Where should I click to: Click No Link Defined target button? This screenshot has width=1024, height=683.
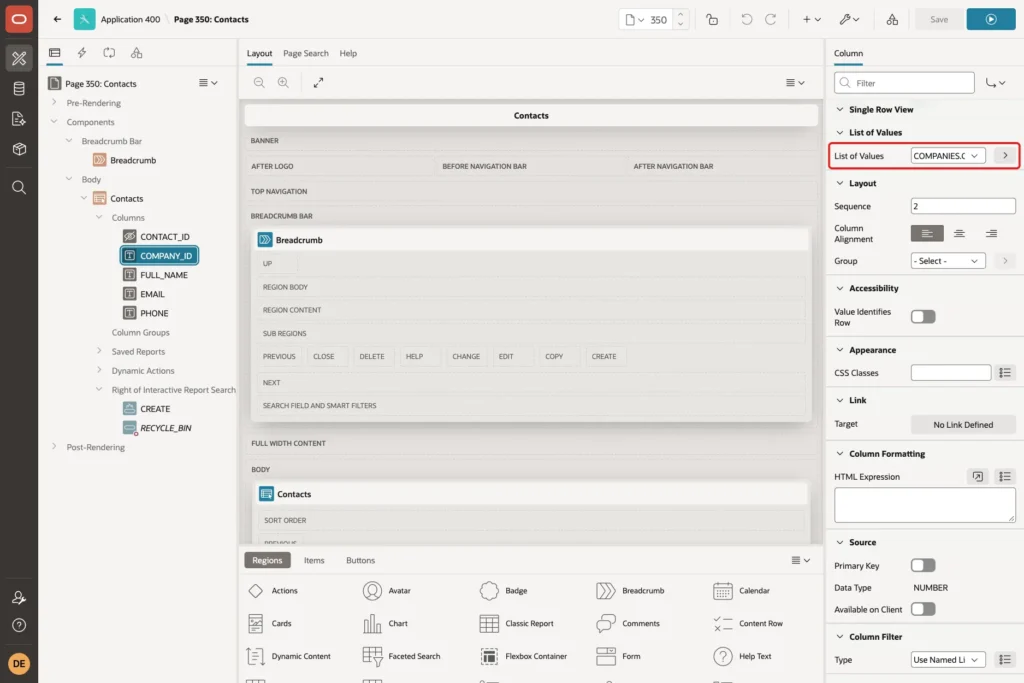(963, 424)
